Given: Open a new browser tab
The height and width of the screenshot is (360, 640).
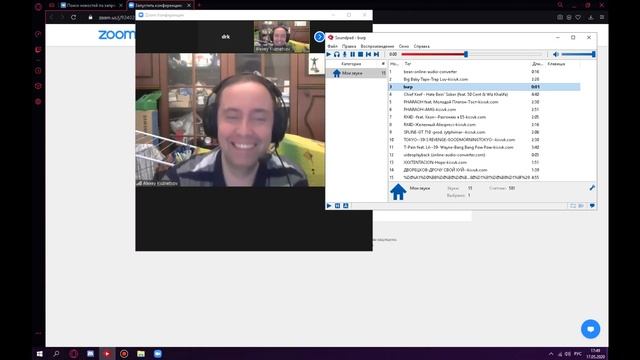Looking at the screenshot, I should click(199, 5).
